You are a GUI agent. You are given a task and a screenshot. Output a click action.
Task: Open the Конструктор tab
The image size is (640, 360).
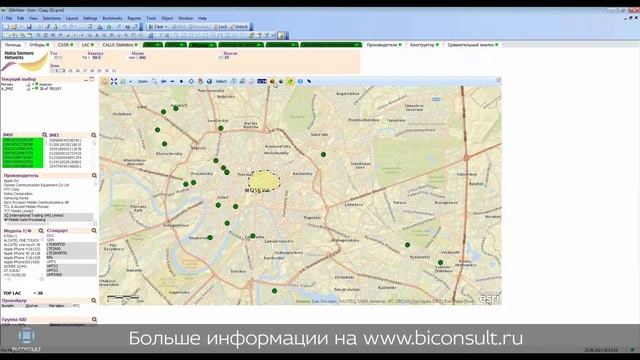point(424,45)
